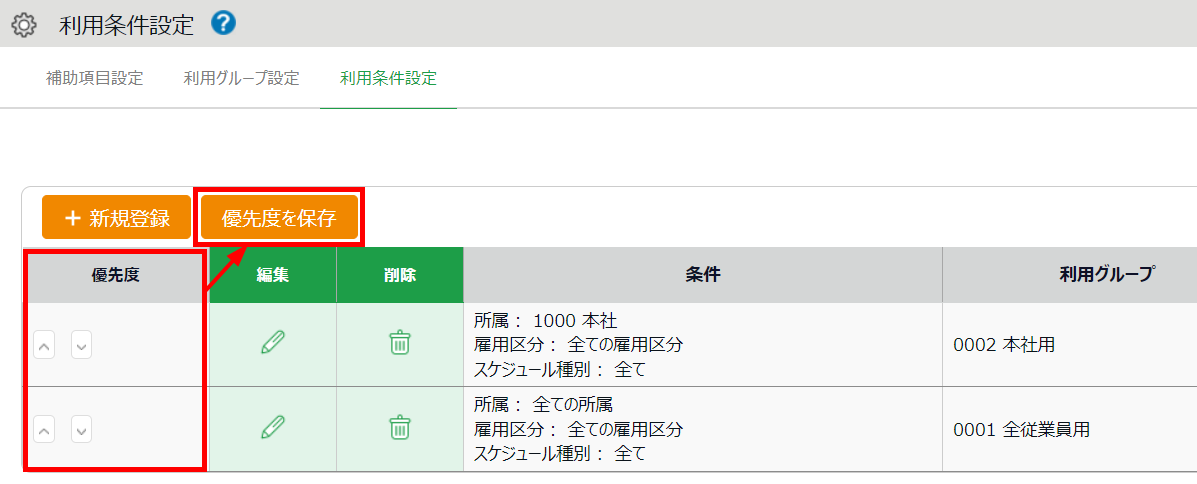This screenshot has width=1197, height=484.
Task: Click the 条件 column header
Action: pos(702,275)
